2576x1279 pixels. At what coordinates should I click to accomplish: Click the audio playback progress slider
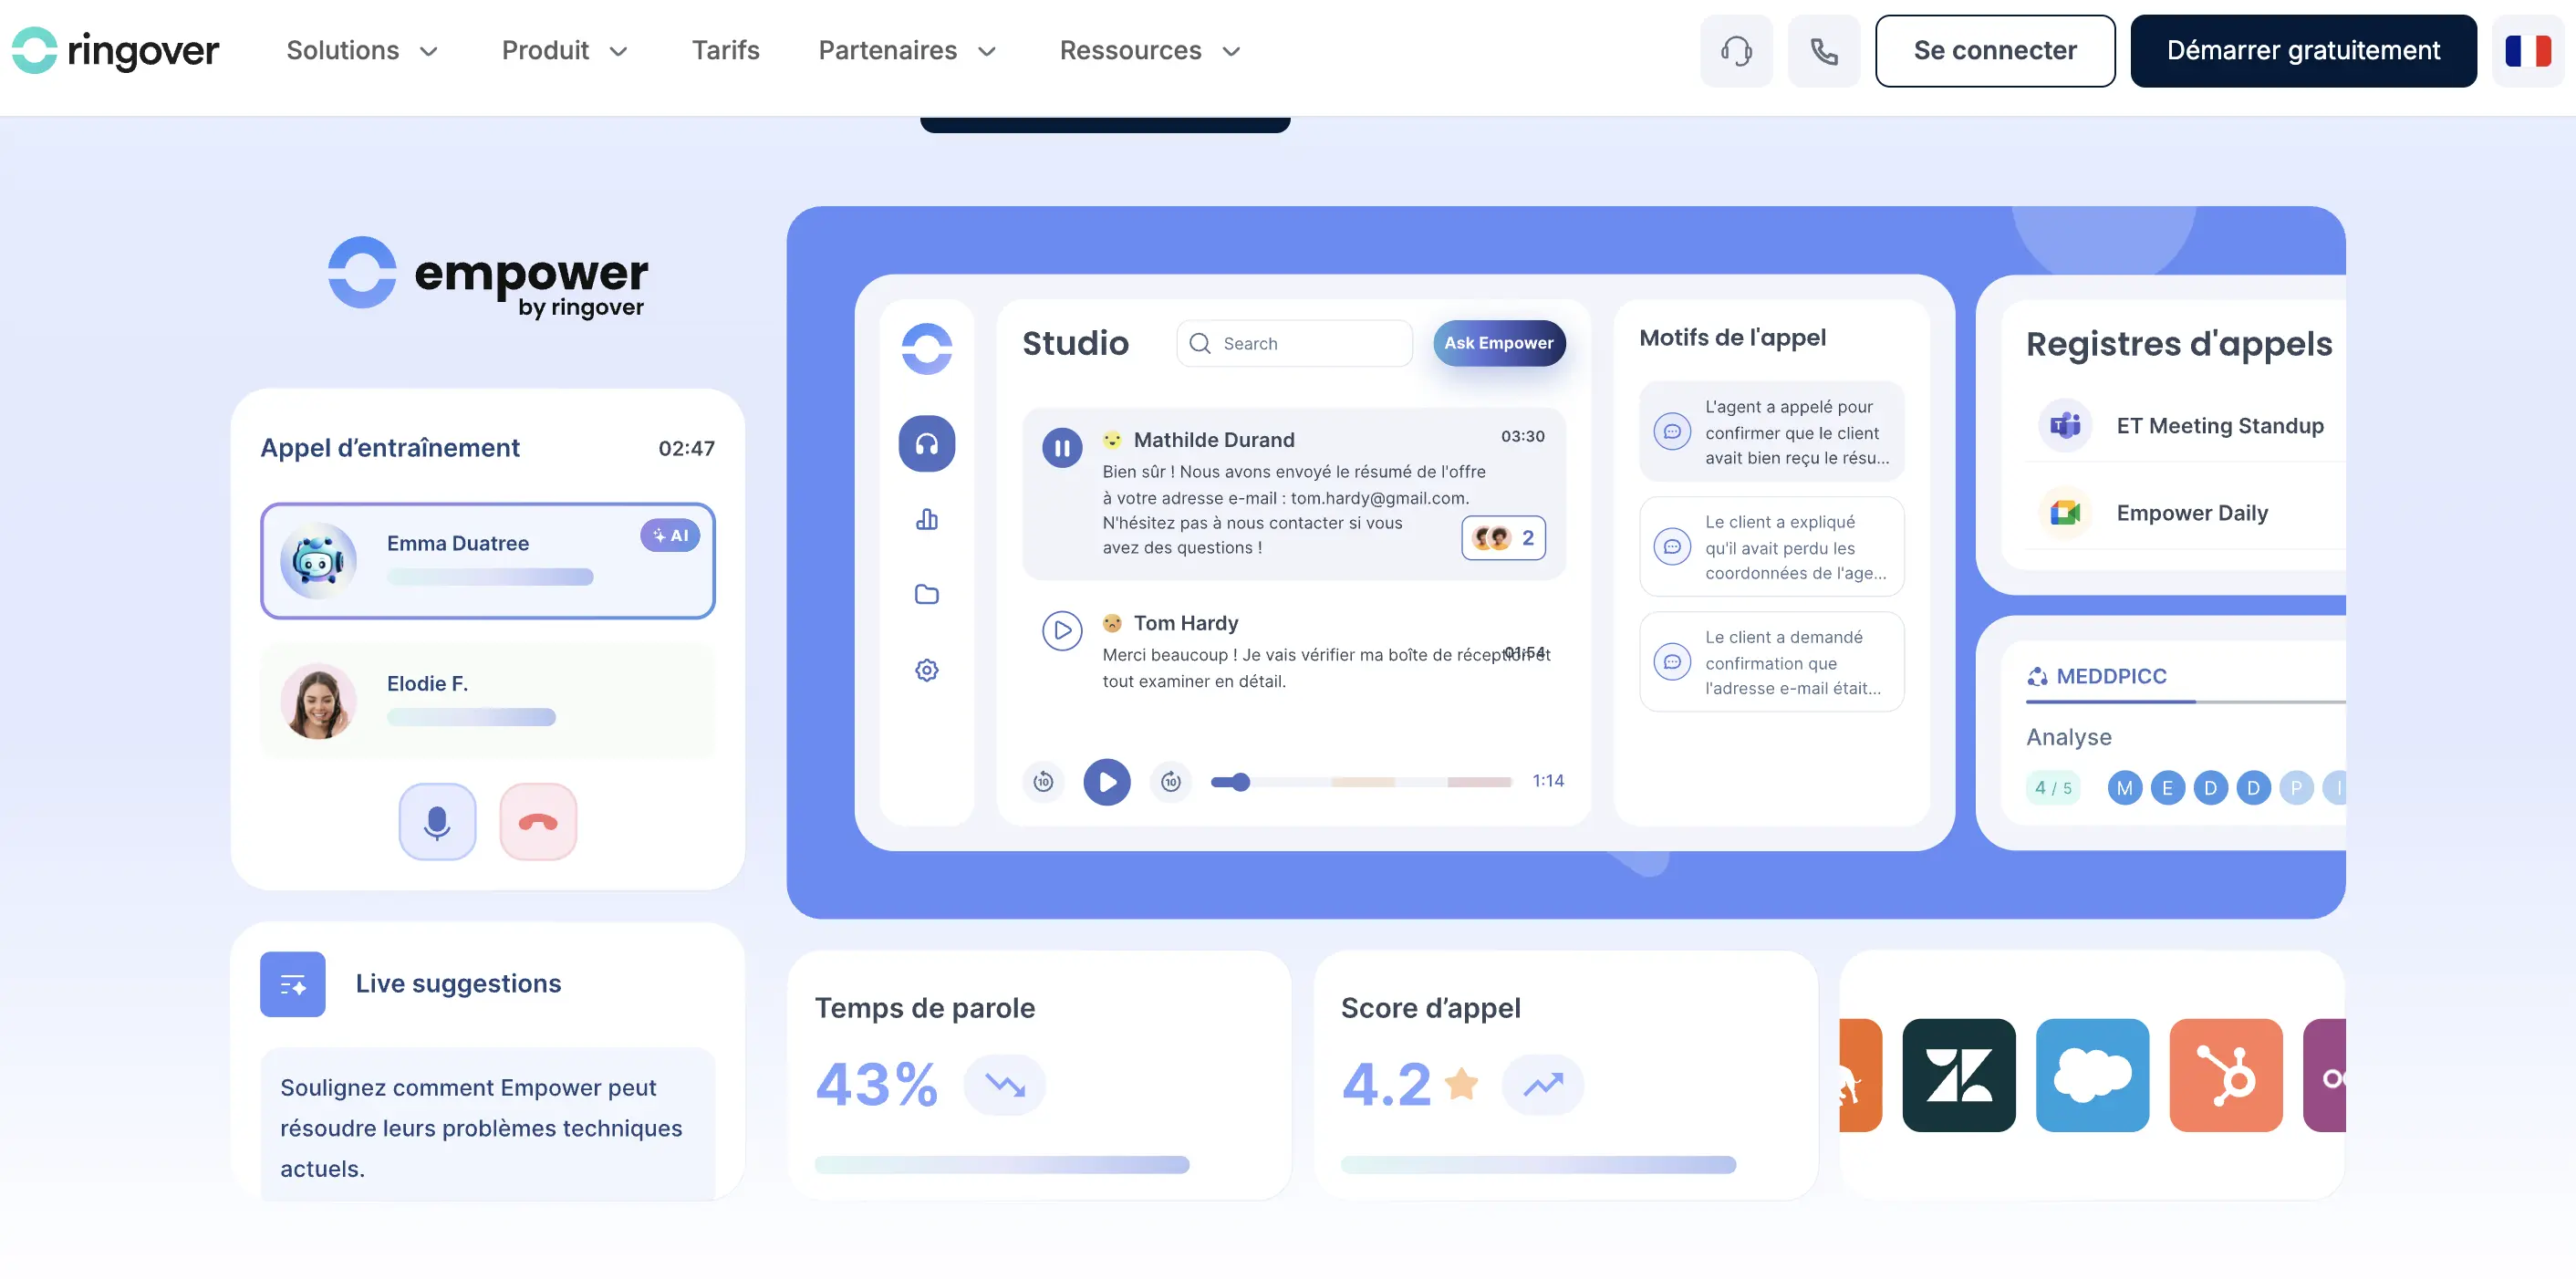(1360, 782)
